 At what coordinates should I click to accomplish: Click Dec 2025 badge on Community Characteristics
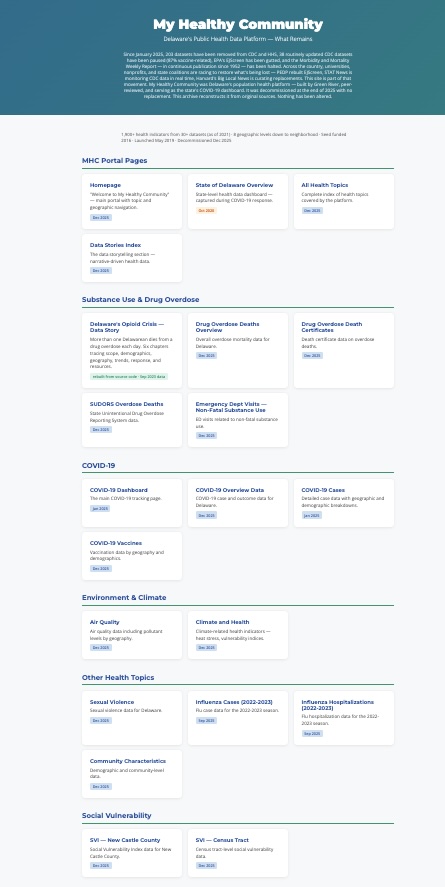101,786
